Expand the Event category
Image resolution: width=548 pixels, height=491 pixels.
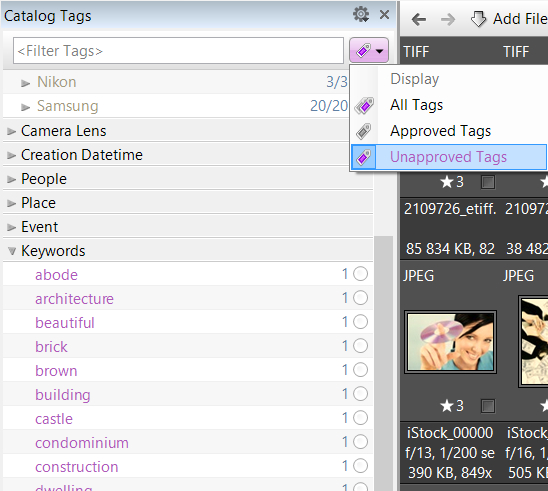coord(12,228)
